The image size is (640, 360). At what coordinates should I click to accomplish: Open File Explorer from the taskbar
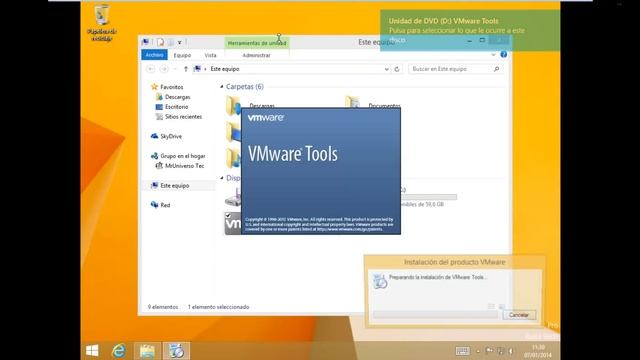(147, 351)
